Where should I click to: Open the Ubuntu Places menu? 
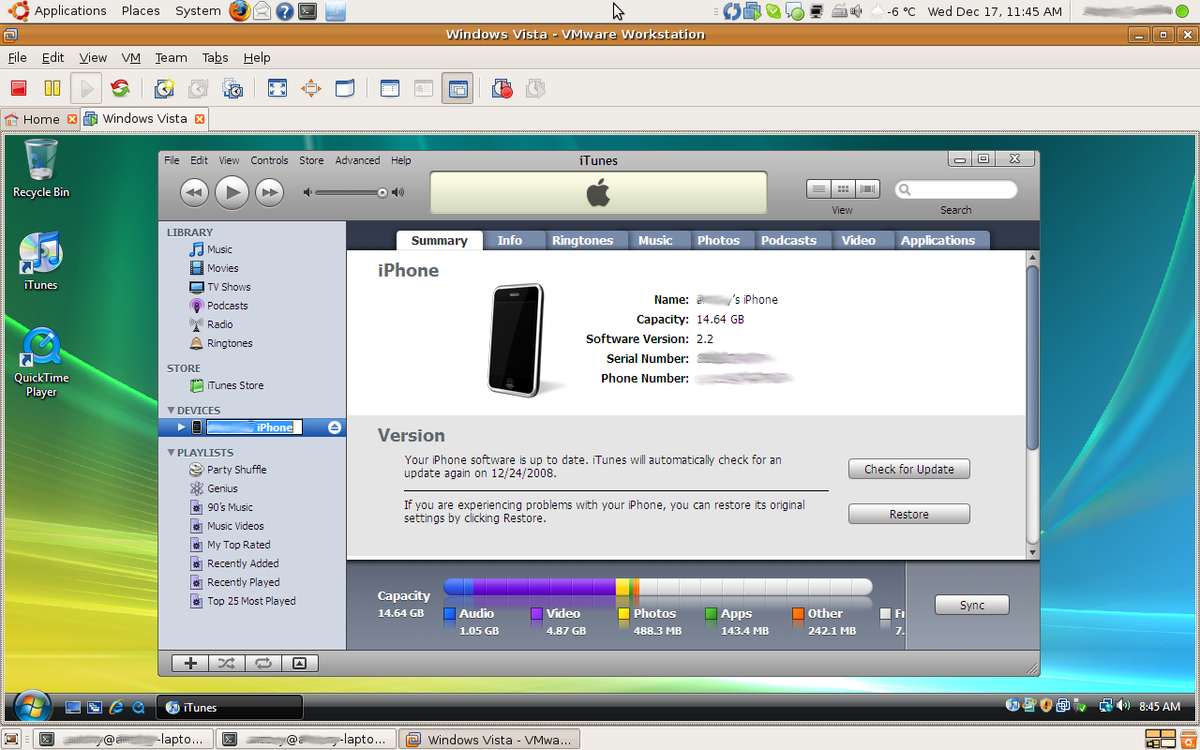coord(141,11)
